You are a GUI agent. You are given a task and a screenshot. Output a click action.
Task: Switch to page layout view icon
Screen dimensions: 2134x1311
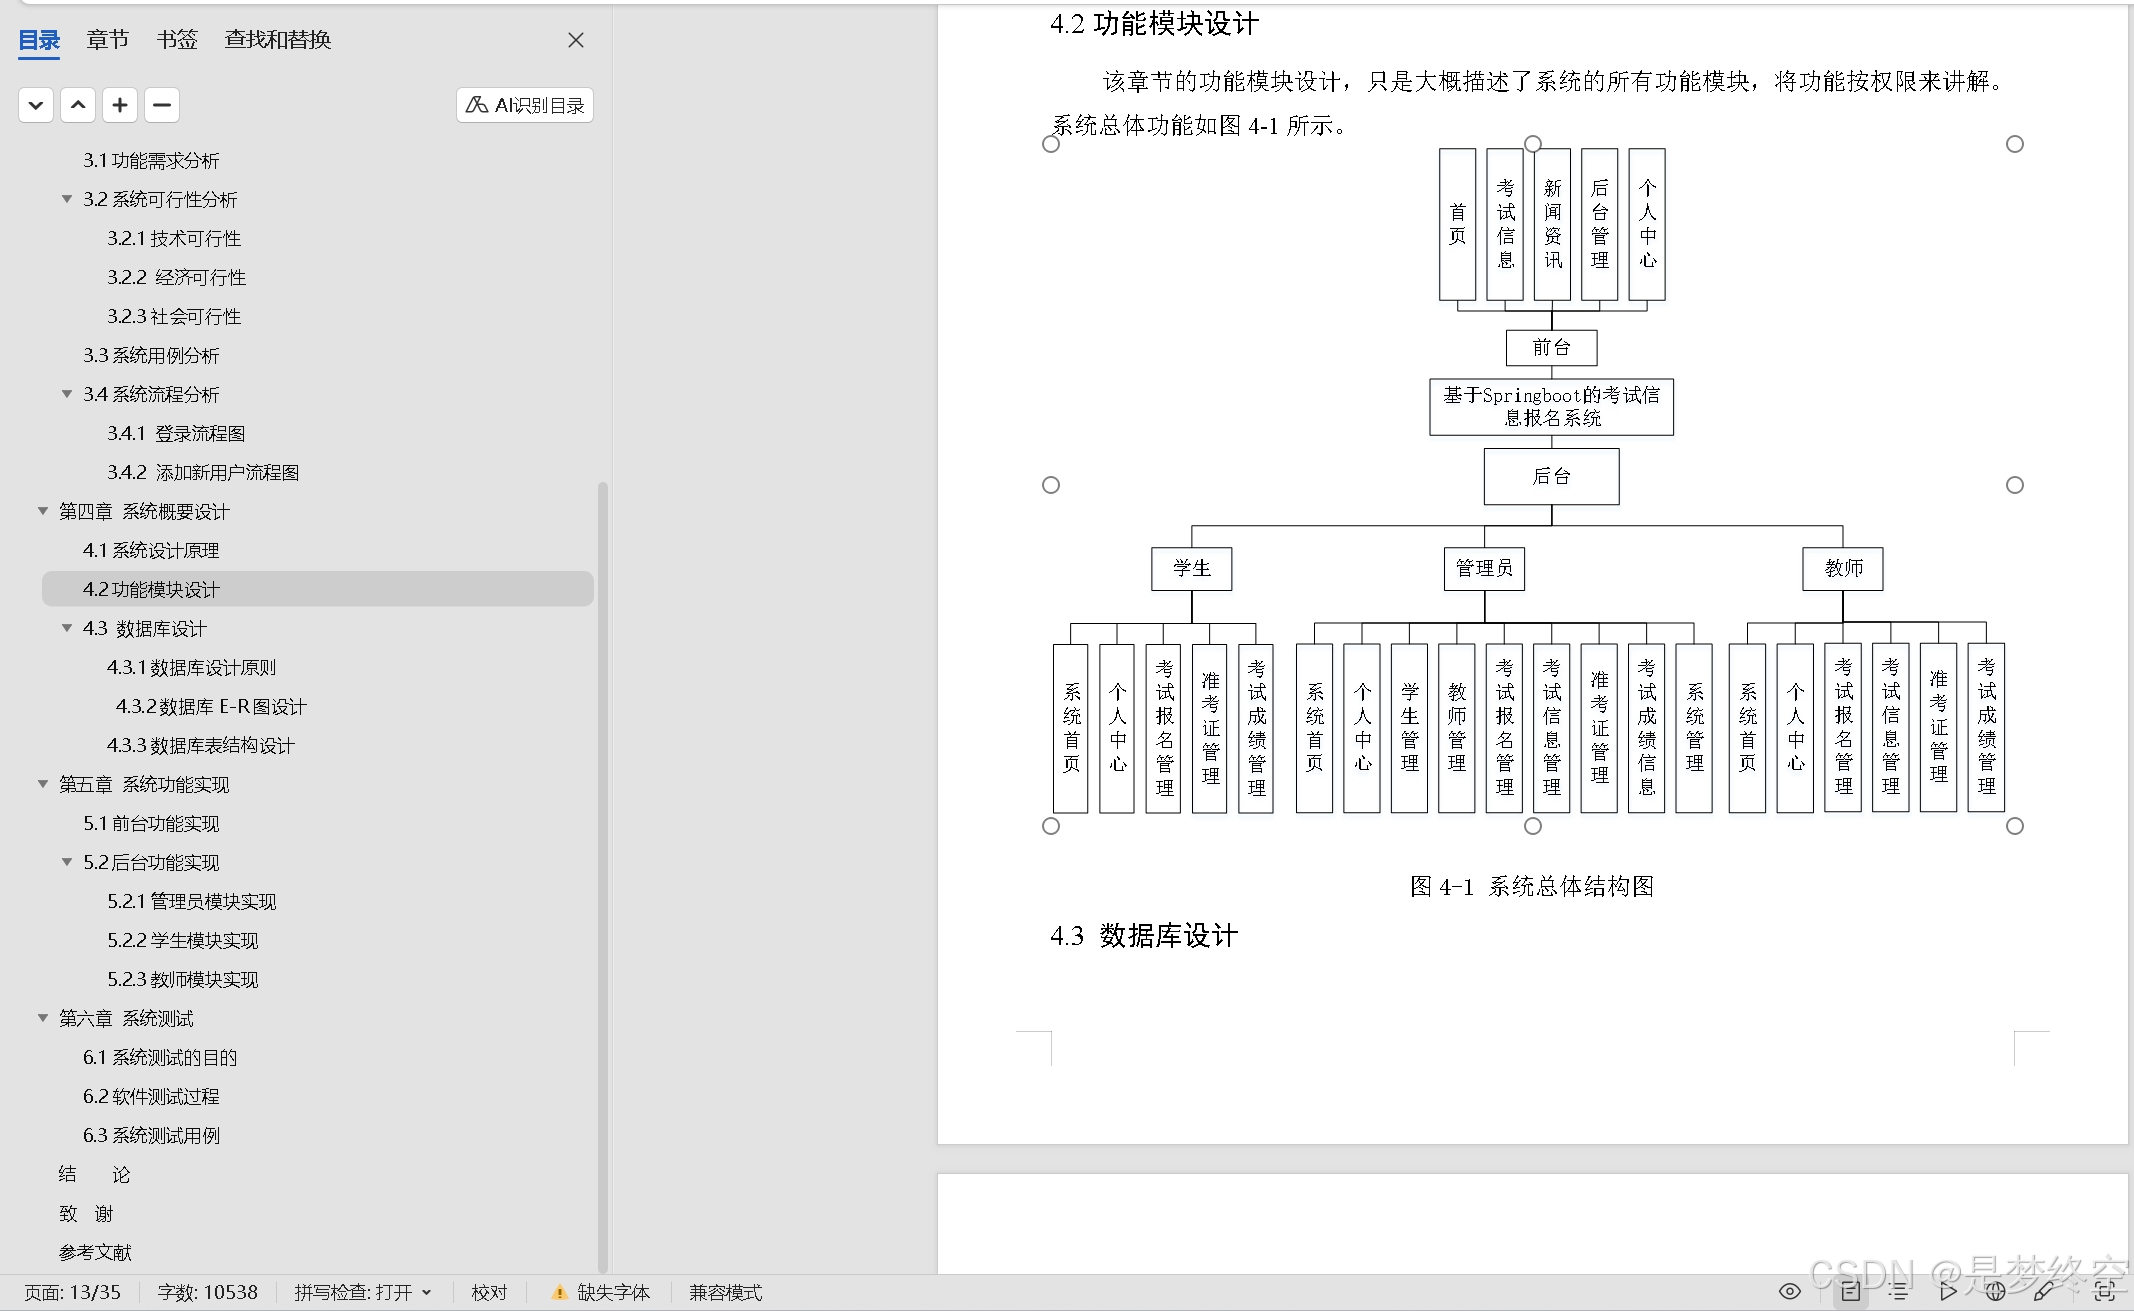pos(1850,1291)
